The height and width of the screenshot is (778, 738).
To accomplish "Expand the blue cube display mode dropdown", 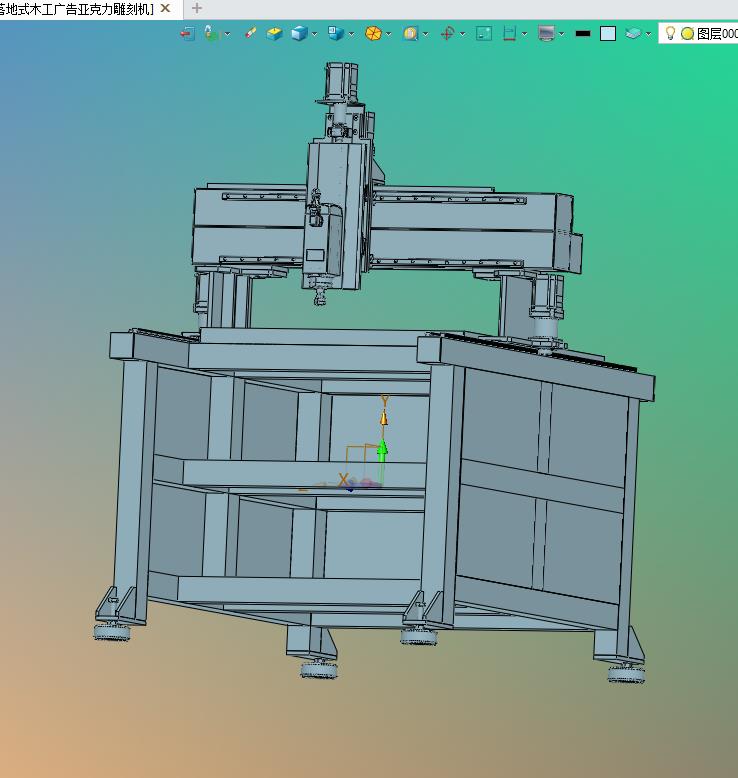I will [x=315, y=34].
